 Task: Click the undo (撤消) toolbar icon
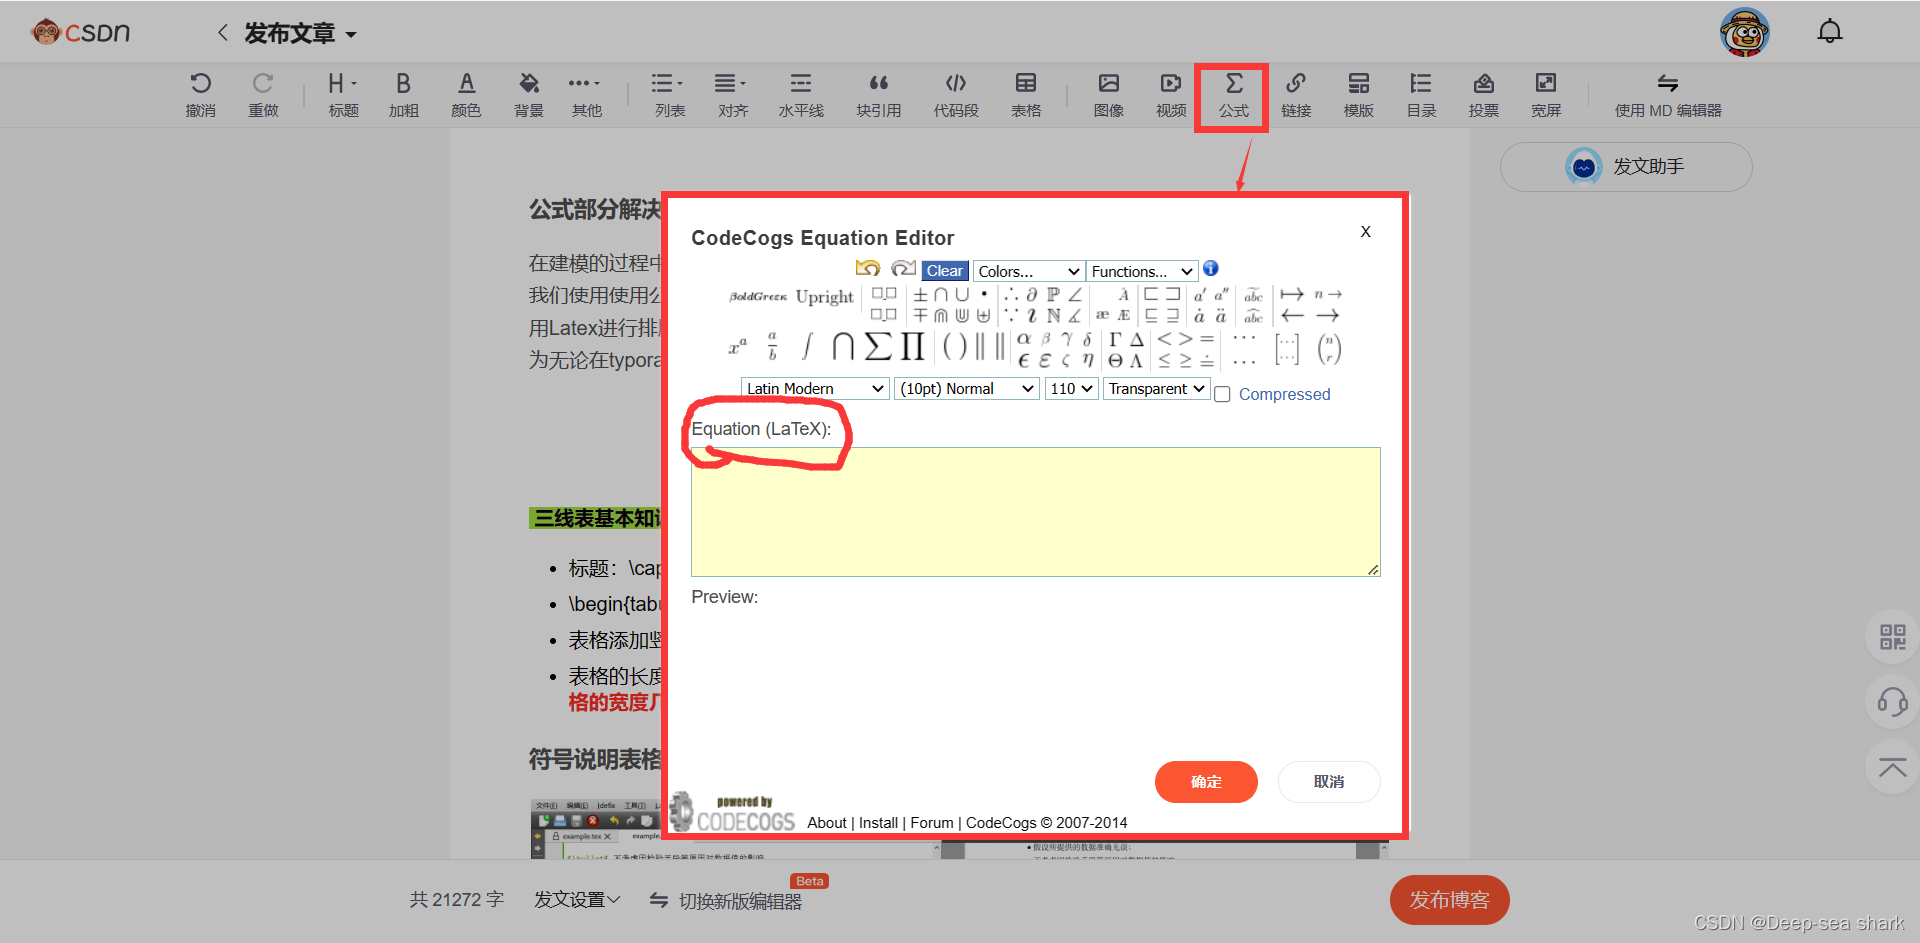click(x=201, y=95)
